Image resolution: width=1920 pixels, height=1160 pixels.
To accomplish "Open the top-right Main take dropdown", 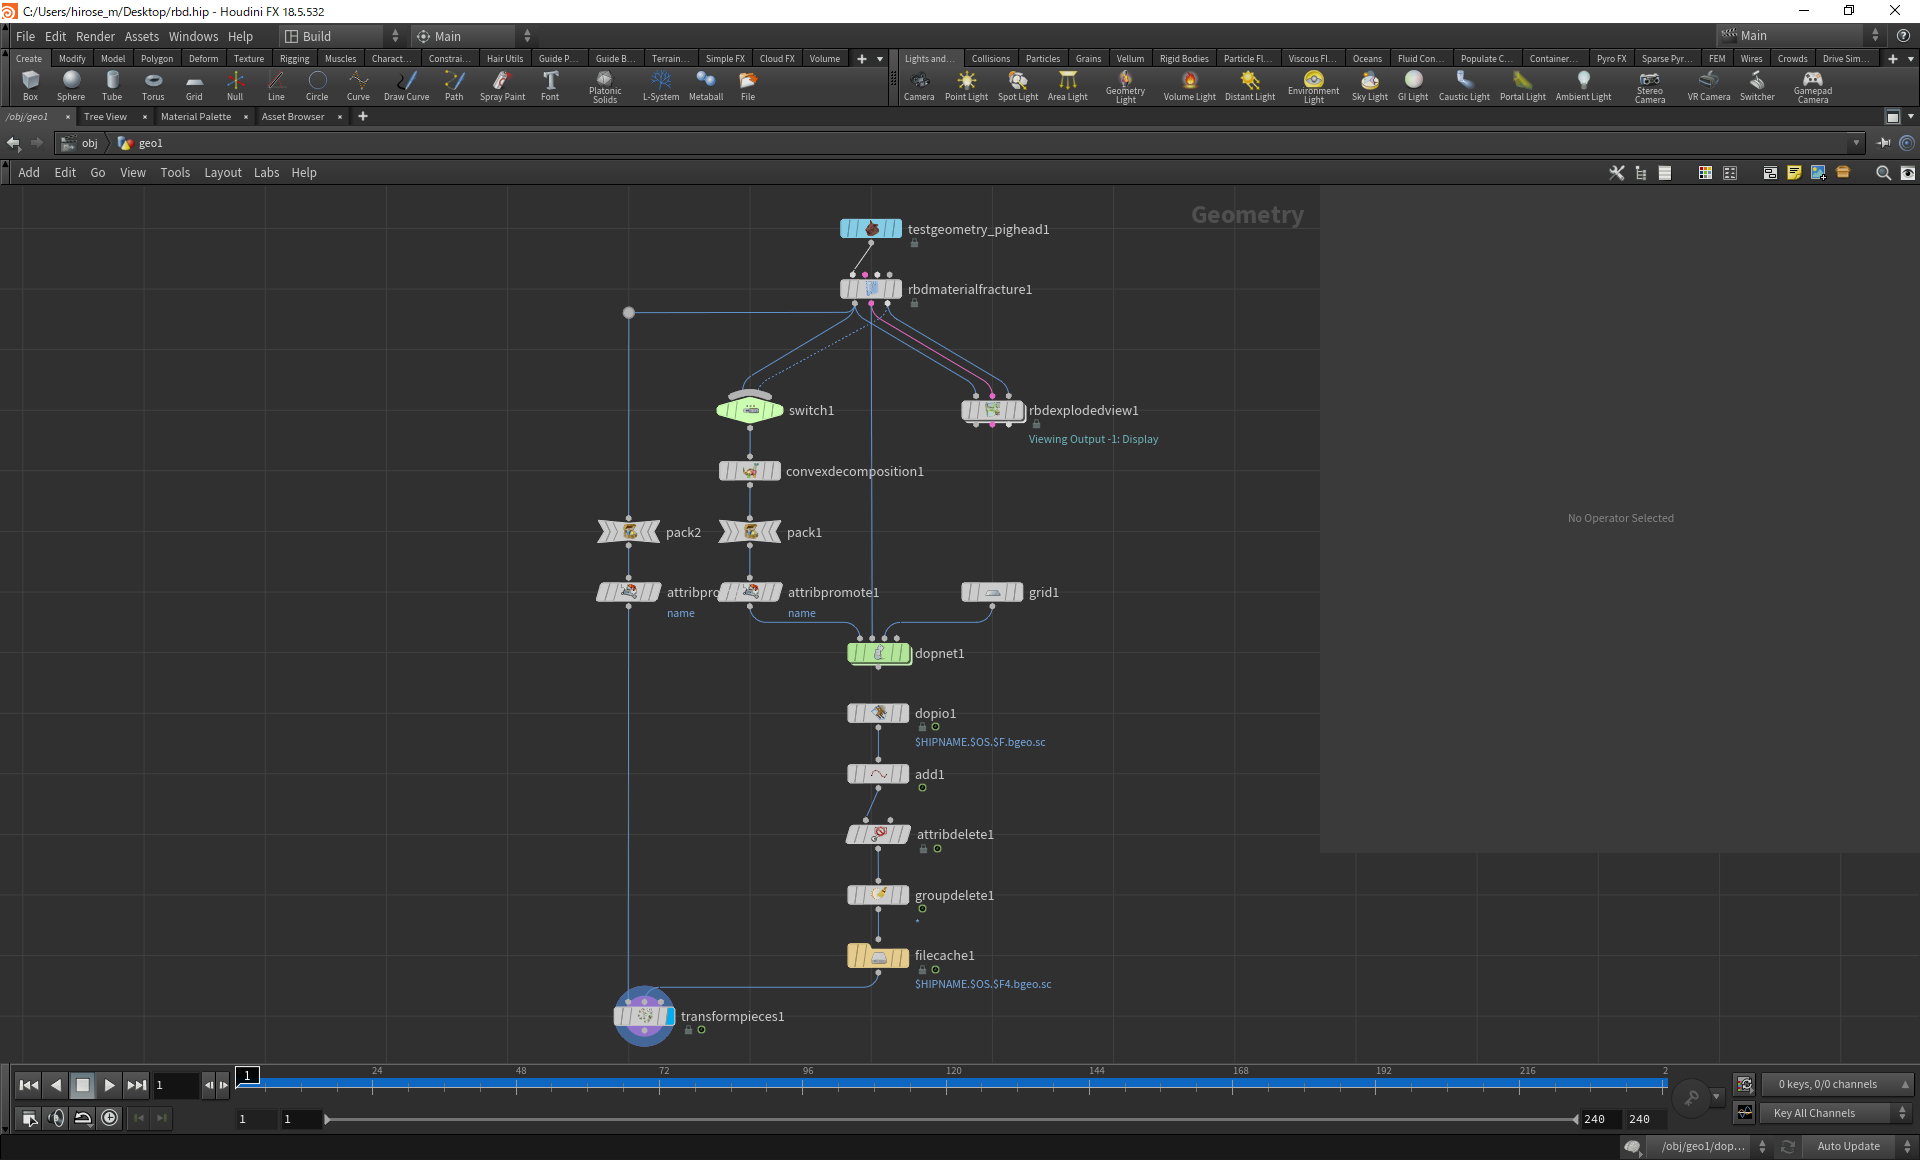I will (x=1800, y=36).
